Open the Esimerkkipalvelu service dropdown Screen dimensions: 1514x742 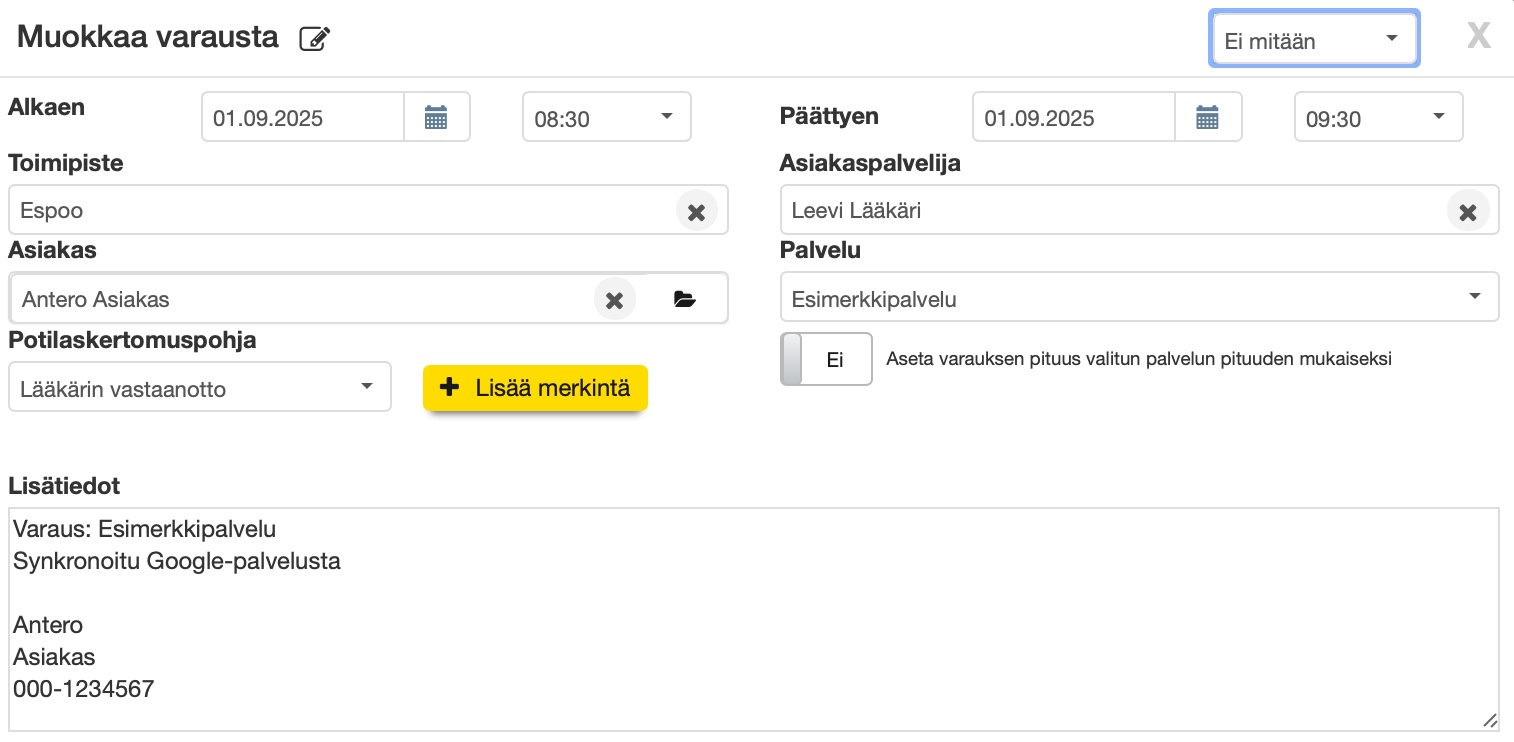pos(1138,298)
